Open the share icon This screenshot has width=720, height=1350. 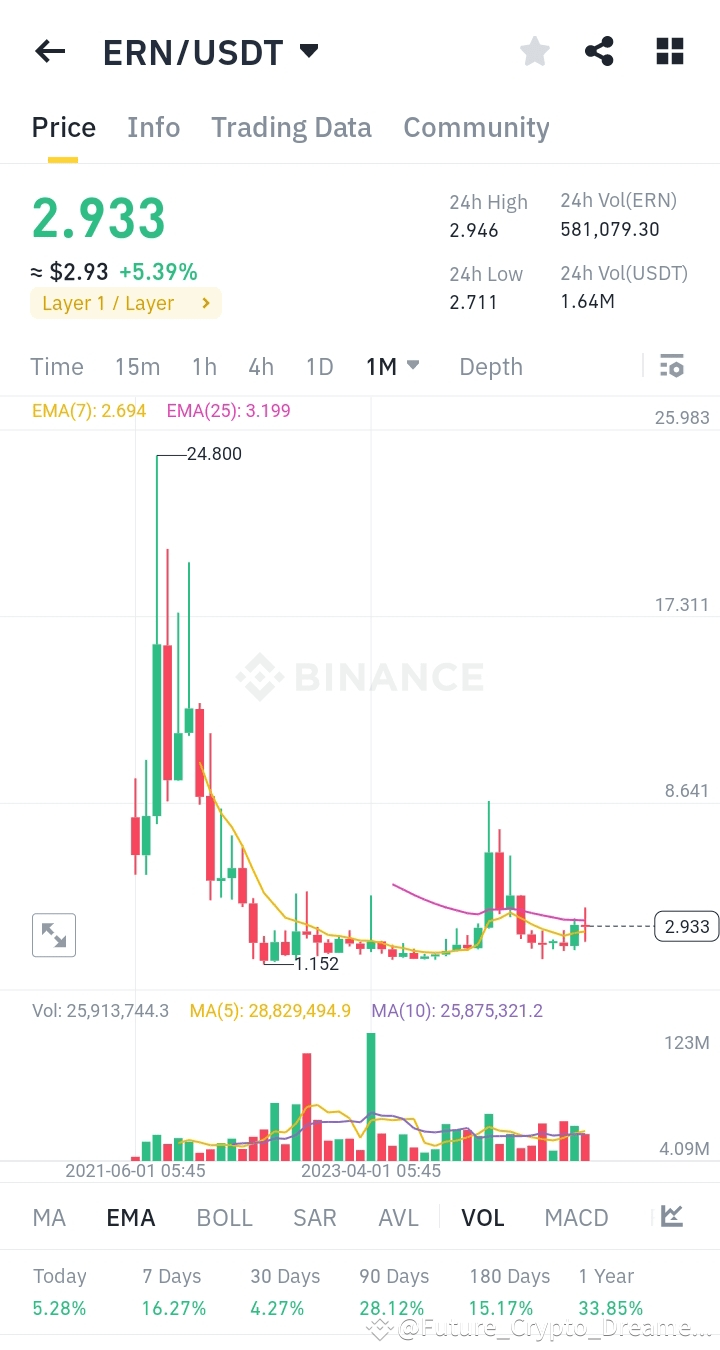599,52
